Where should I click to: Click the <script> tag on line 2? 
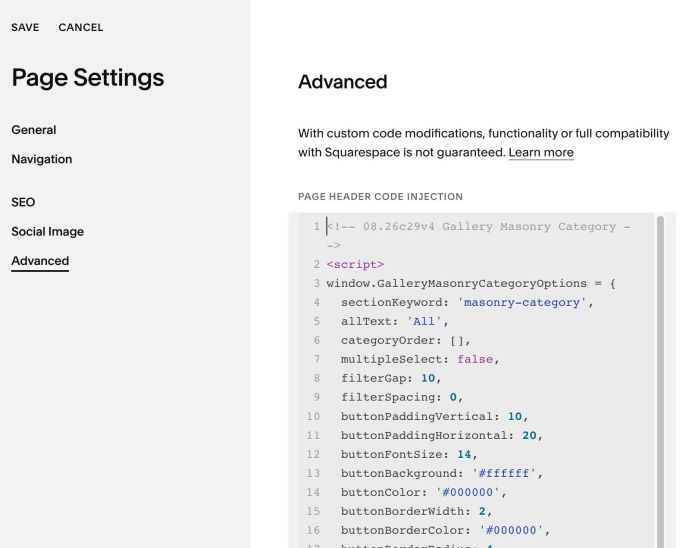tap(355, 265)
